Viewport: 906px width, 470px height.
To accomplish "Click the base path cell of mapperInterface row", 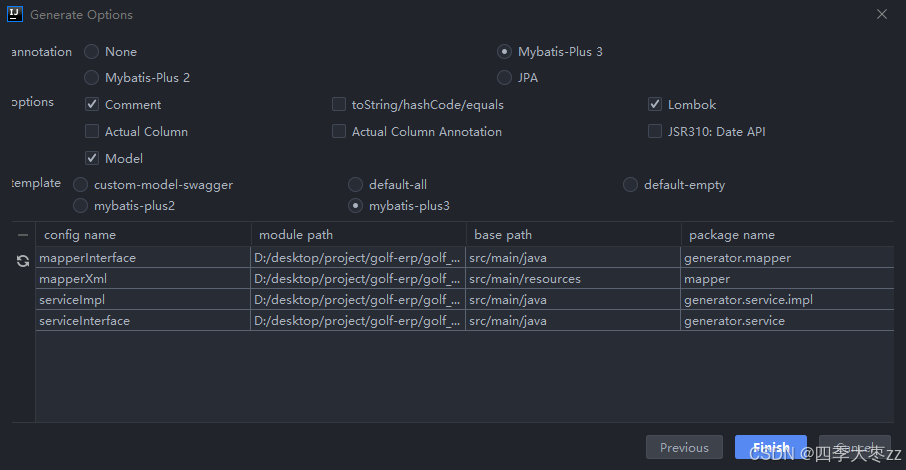I will [x=573, y=258].
